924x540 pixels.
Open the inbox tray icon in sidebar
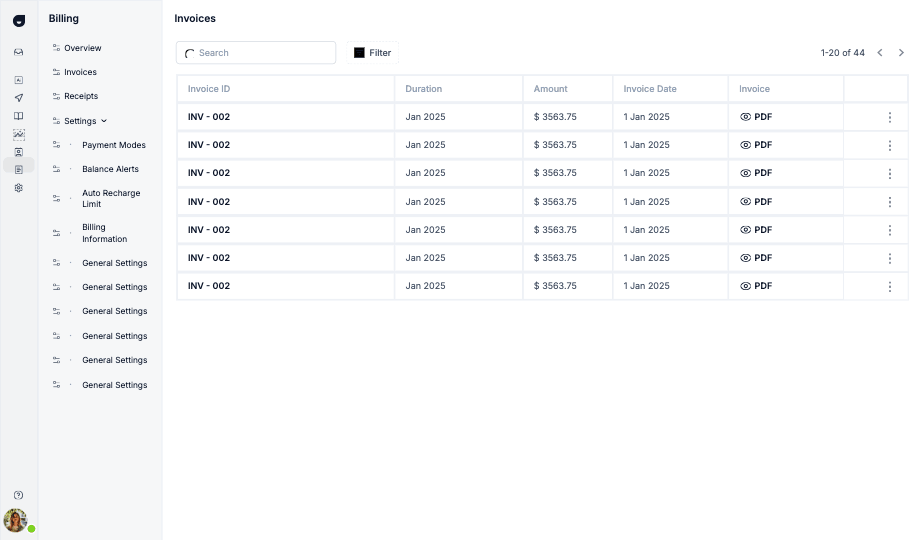click(19, 52)
